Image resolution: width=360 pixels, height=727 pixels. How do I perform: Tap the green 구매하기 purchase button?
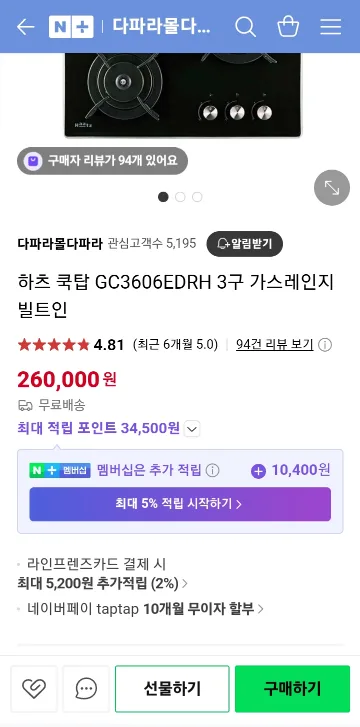click(292, 689)
